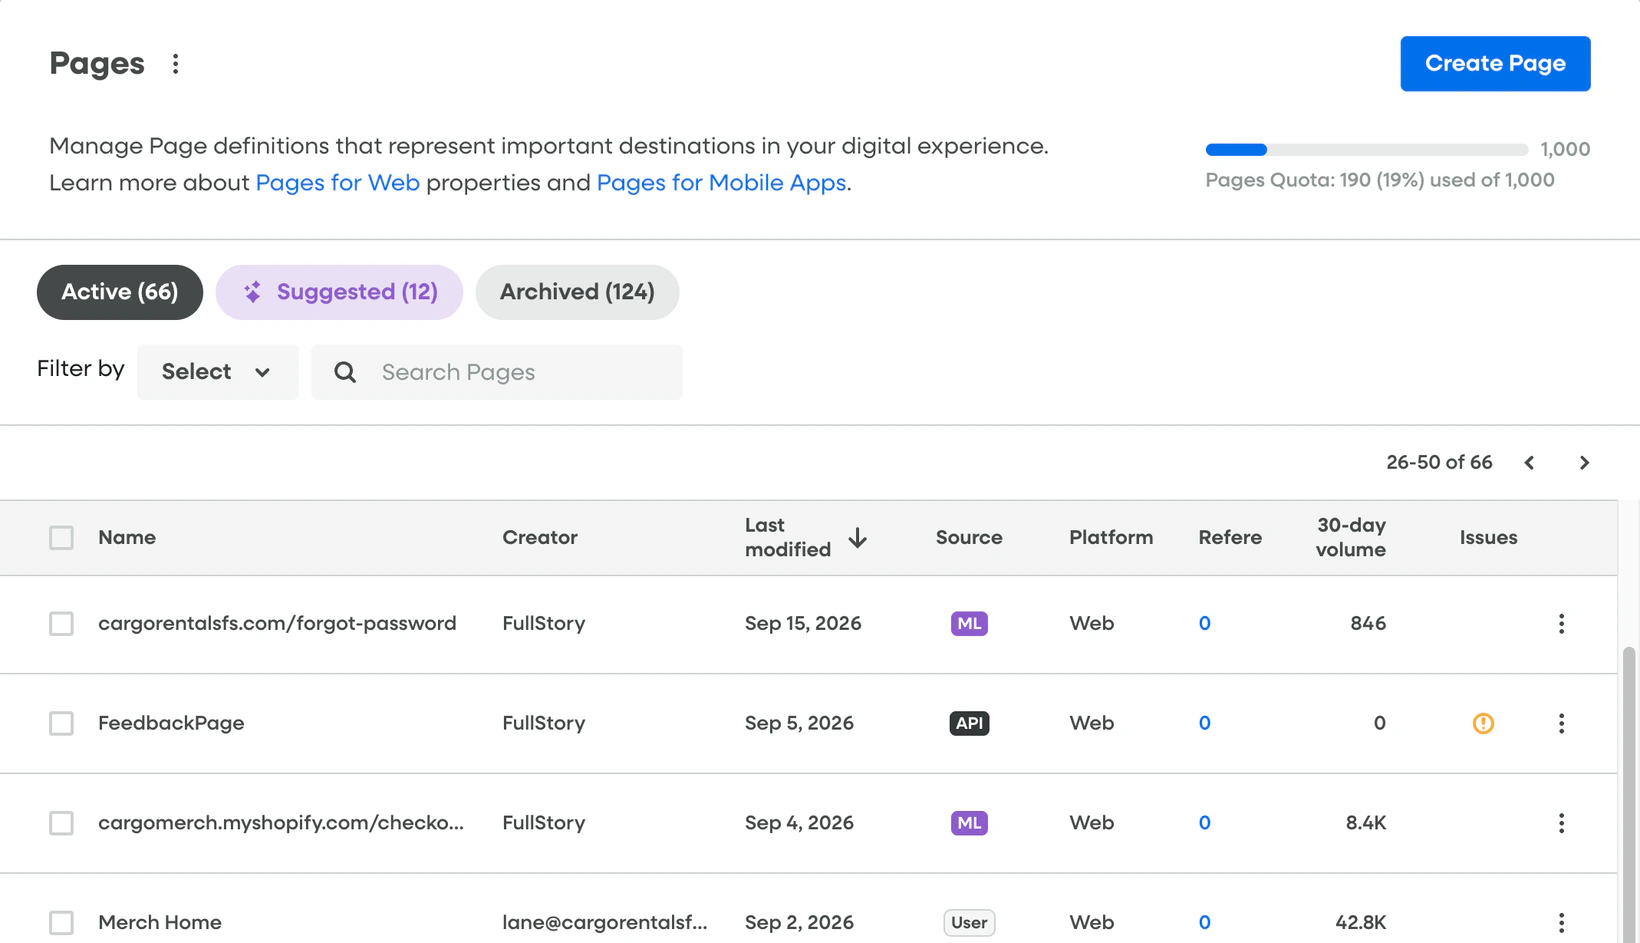Open the Pages for Web link
1640x943 pixels.
pos(338,183)
